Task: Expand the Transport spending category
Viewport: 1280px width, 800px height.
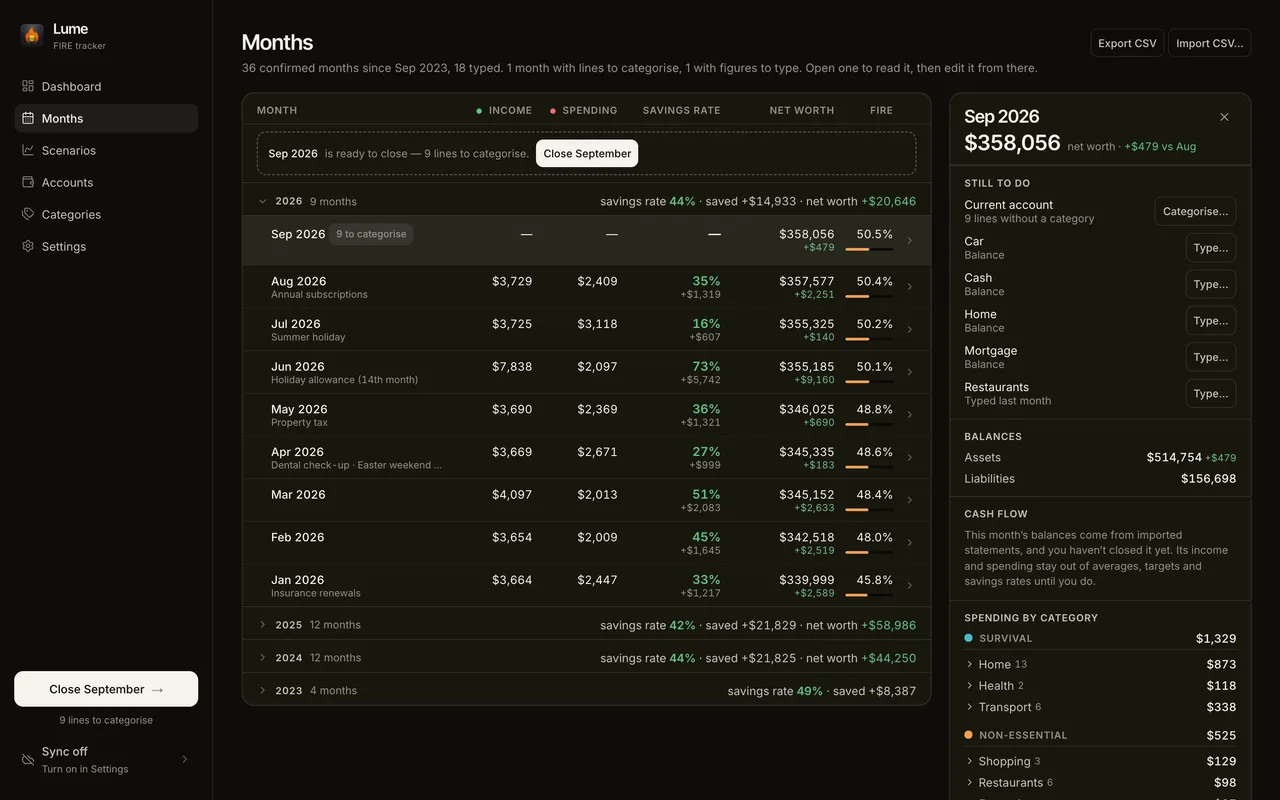Action: (x=1100, y=707)
